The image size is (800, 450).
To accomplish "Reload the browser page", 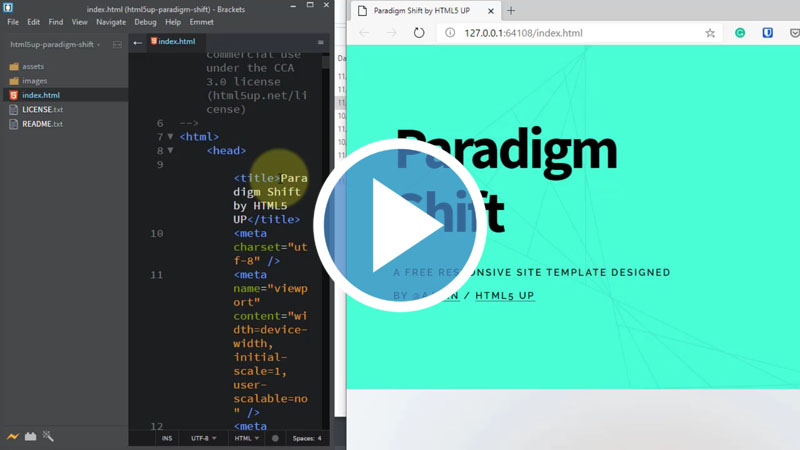I will point(419,33).
